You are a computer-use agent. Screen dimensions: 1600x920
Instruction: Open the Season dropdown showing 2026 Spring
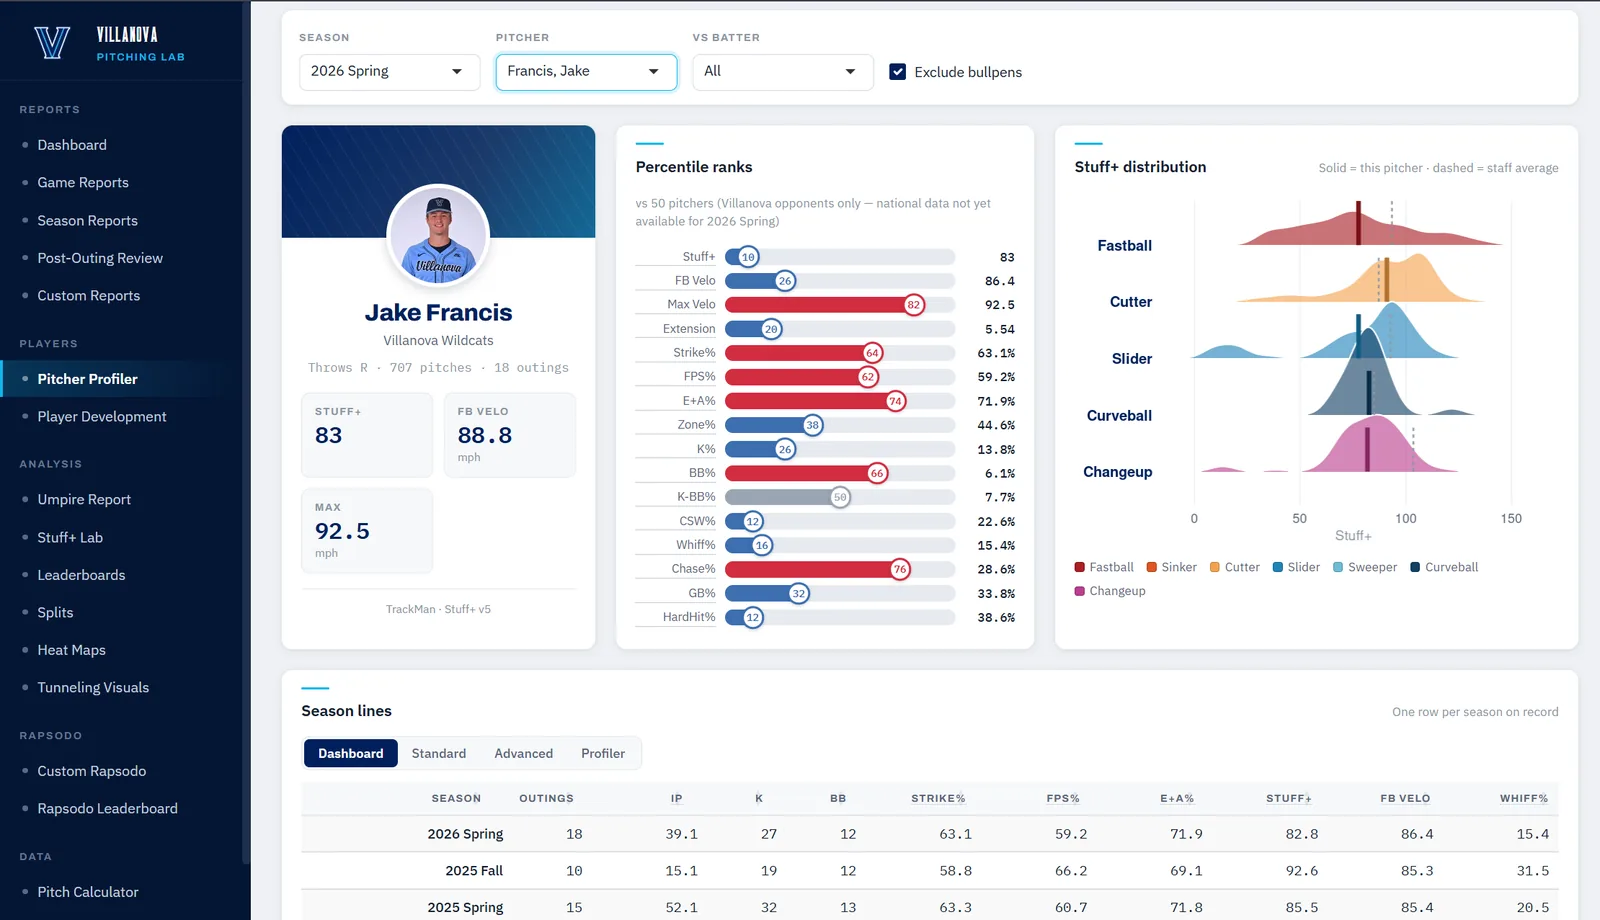pos(389,71)
